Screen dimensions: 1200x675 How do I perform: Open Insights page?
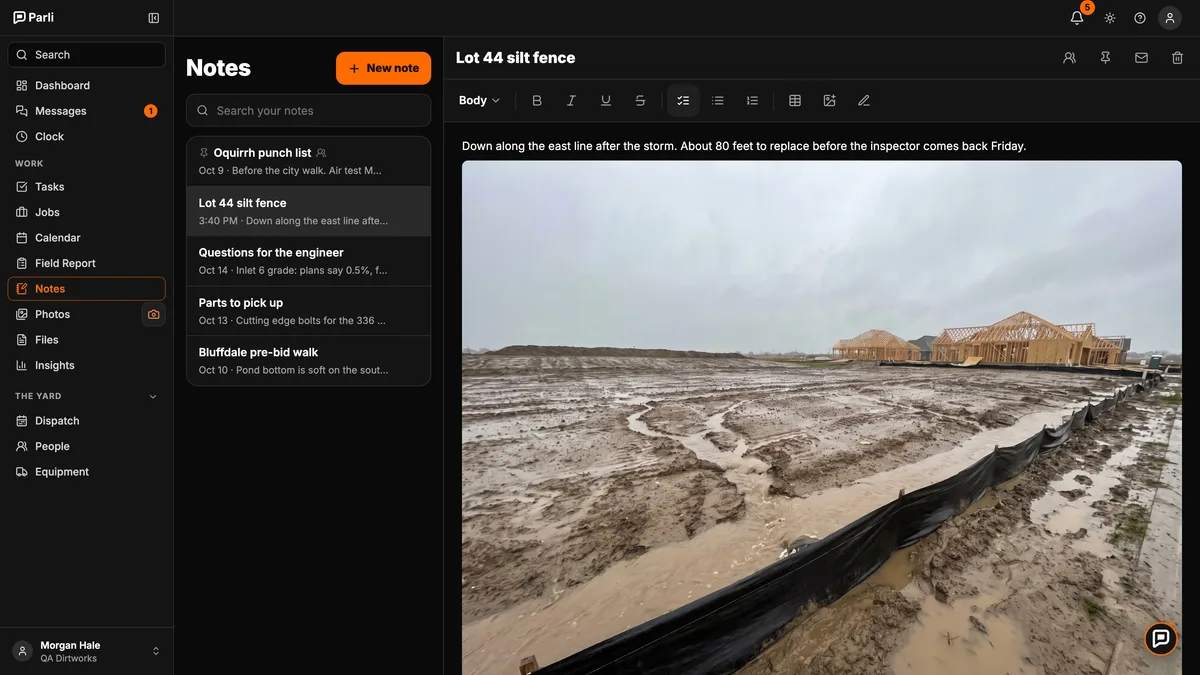point(87,365)
